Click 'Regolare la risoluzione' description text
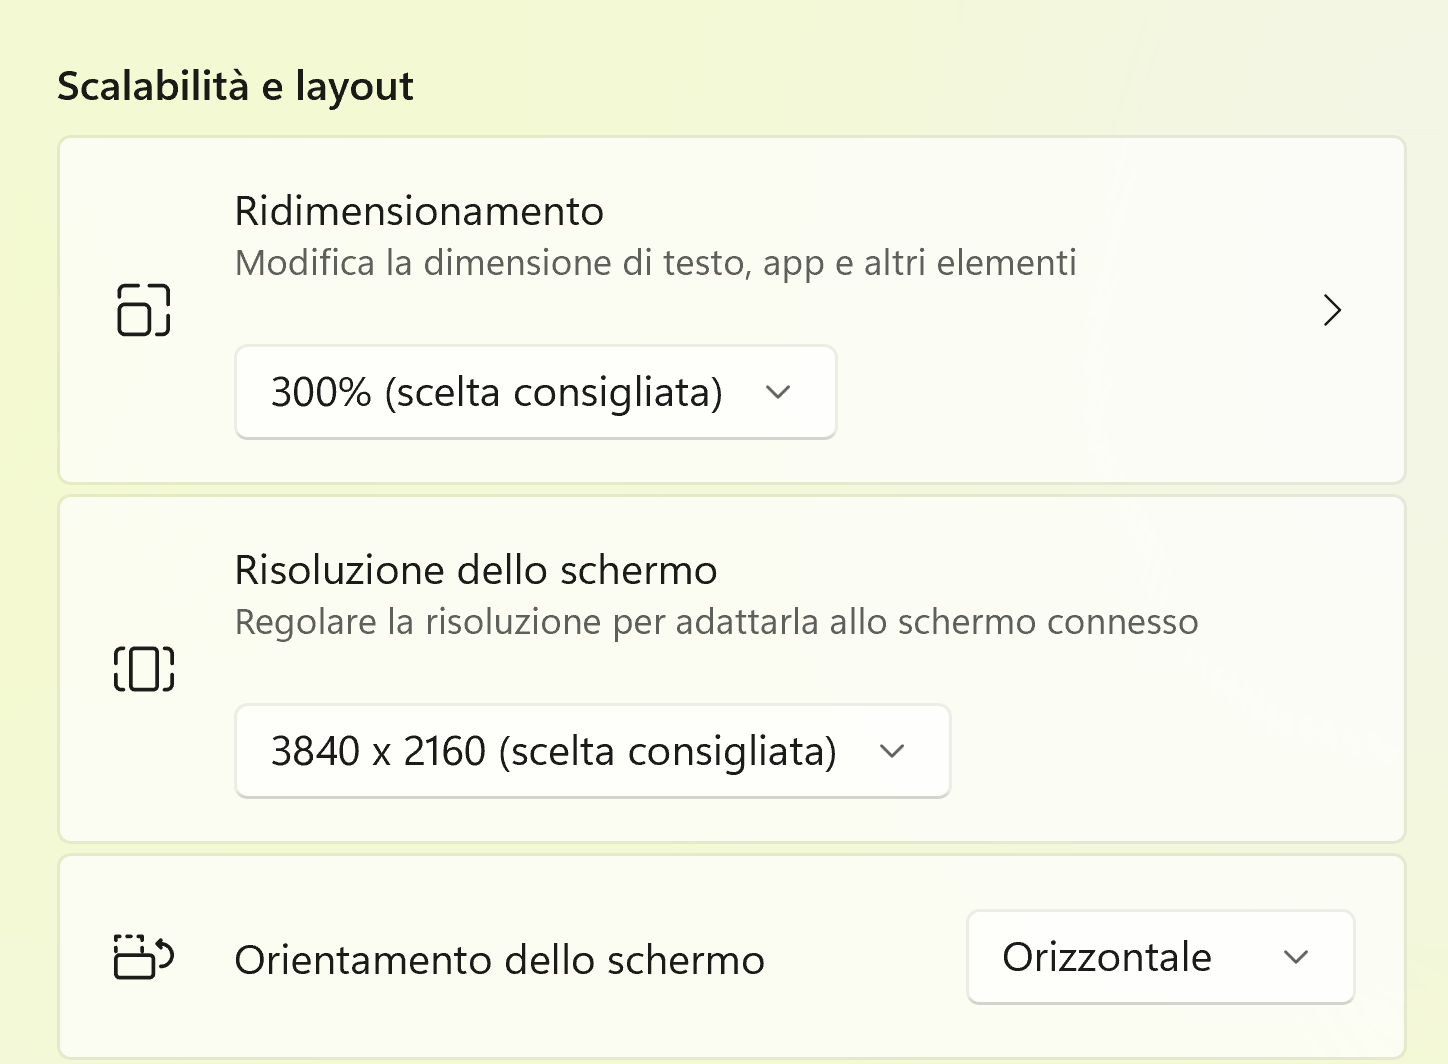Image resolution: width=1448 pixels, height=1064 pixels. (x=716, y=622)
